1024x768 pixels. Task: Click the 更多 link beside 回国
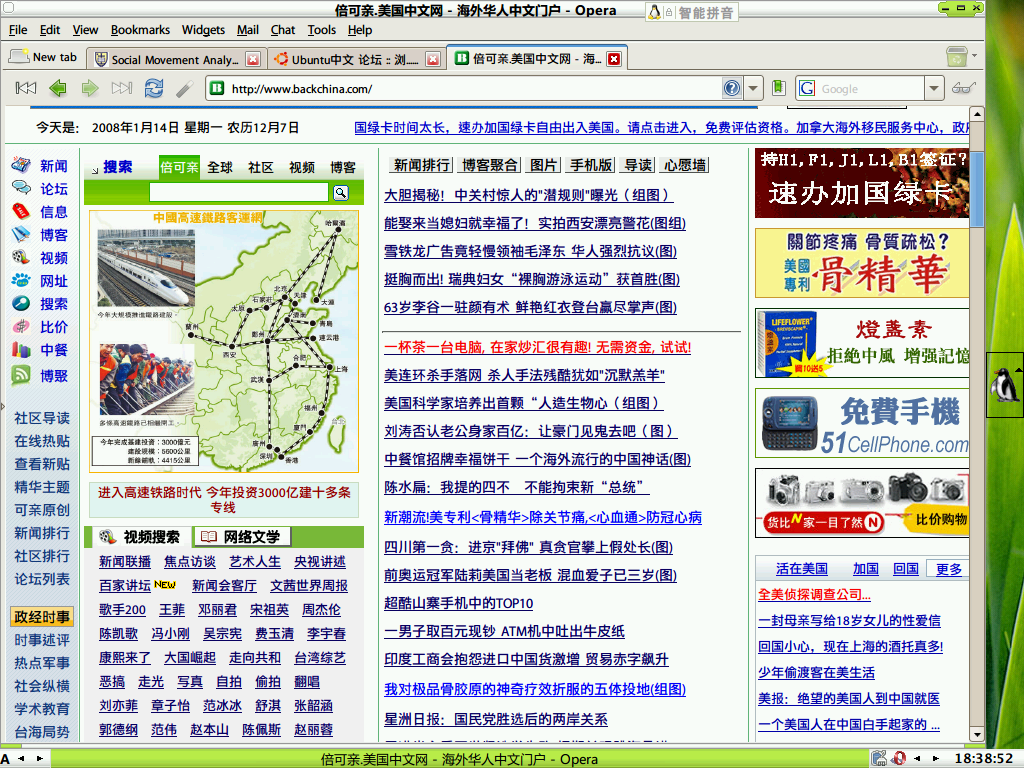click(x=948, y=569)
